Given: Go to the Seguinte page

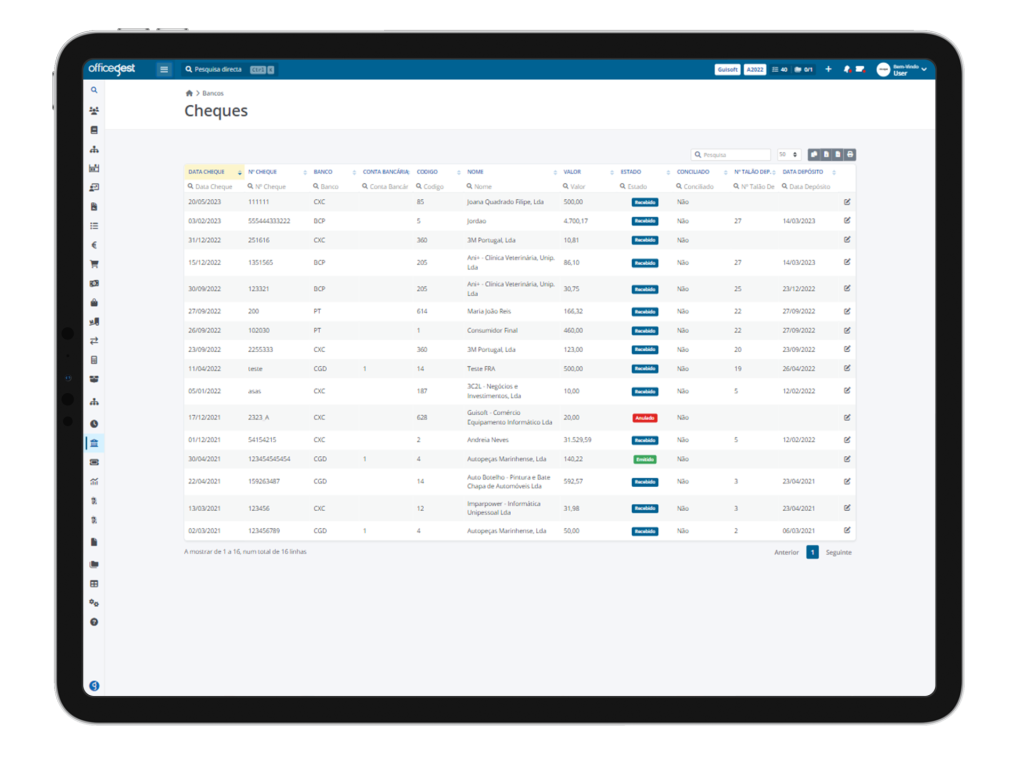Looking at the screenshot, I should pyautogui.click(x=839, y=553).
